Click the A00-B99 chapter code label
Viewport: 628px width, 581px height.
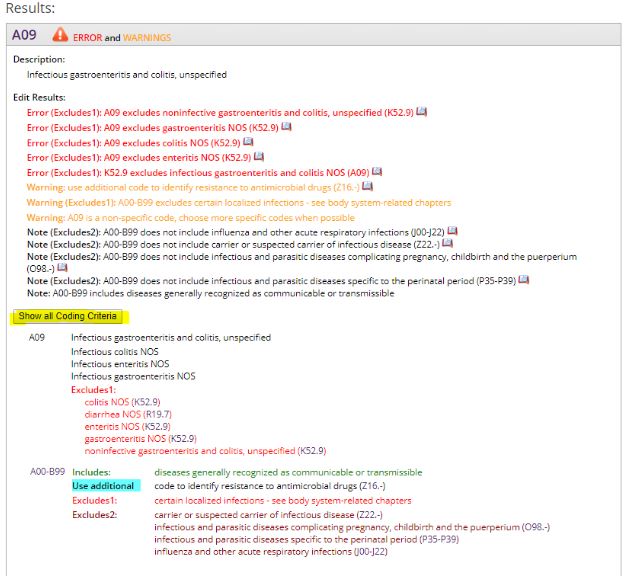pyautogui.click(x=48, y=472)
